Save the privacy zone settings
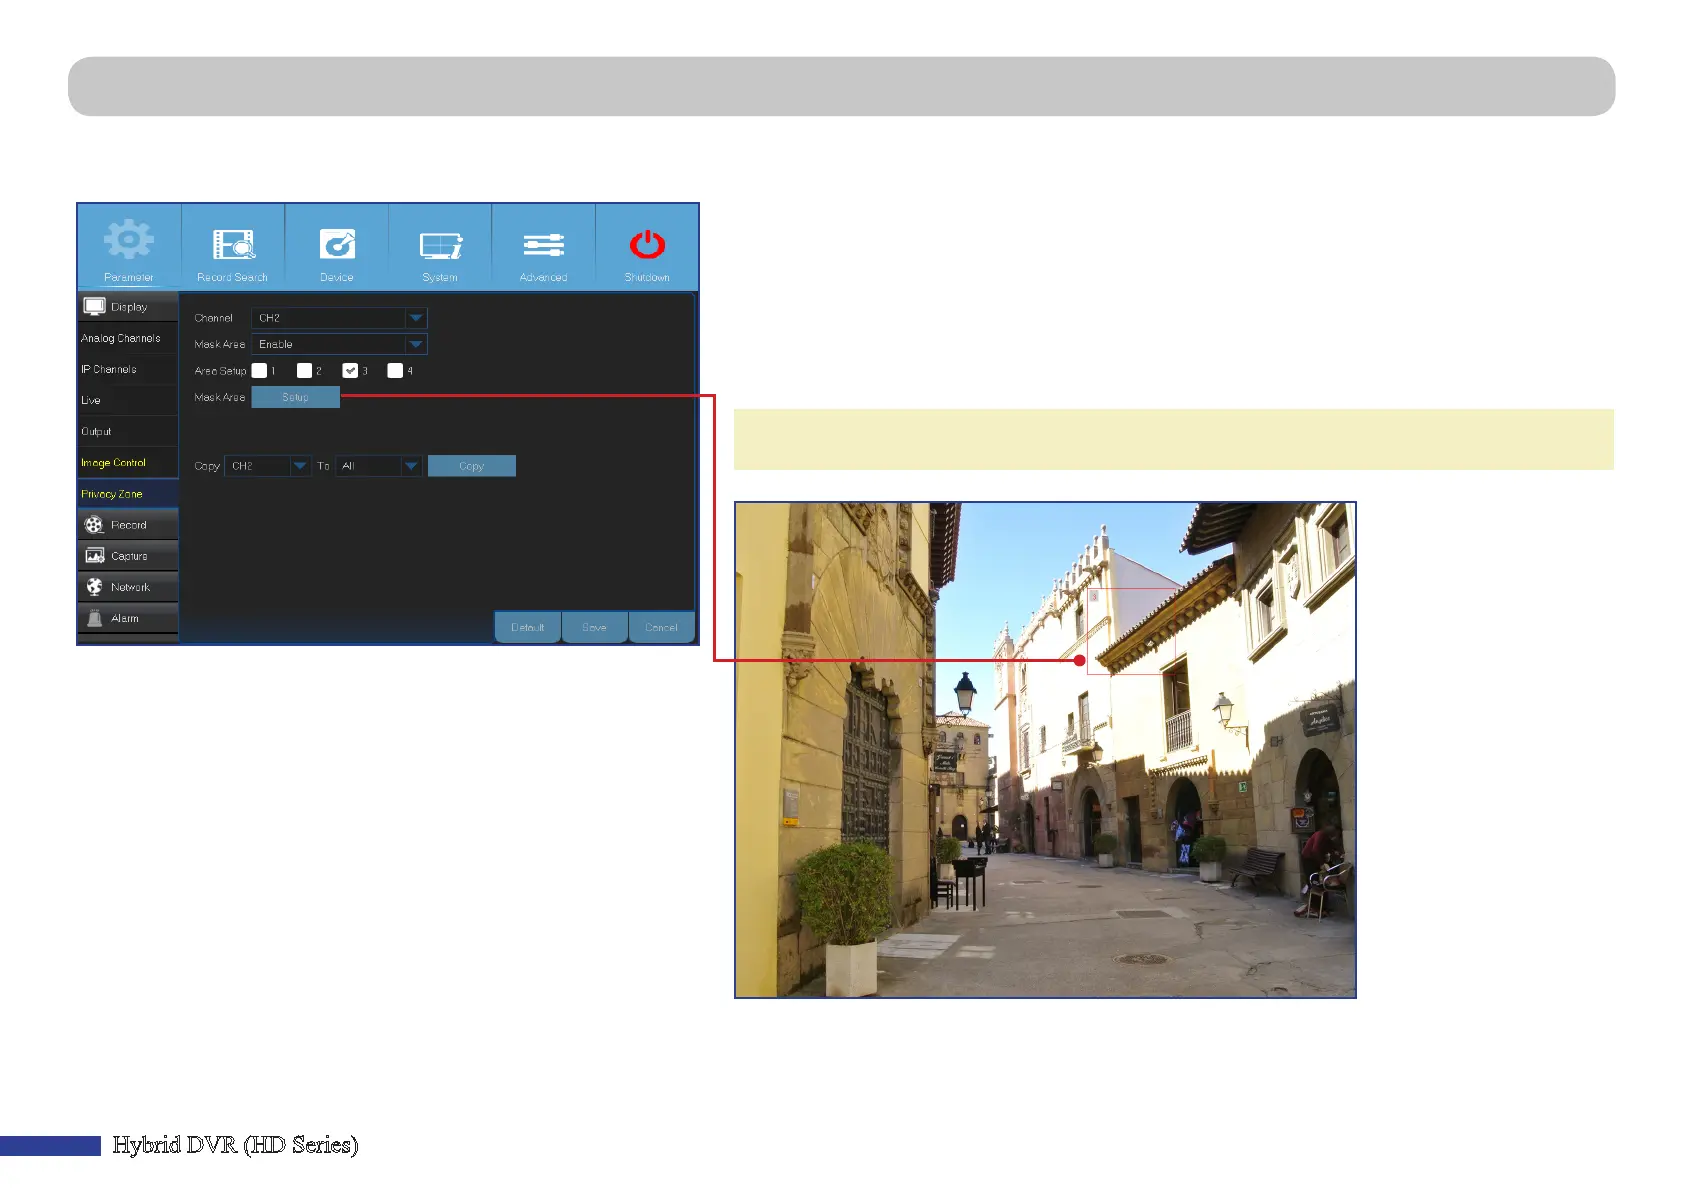Image resolution: width=1684 pixels, height=1191 pixels. coord(594,627)
